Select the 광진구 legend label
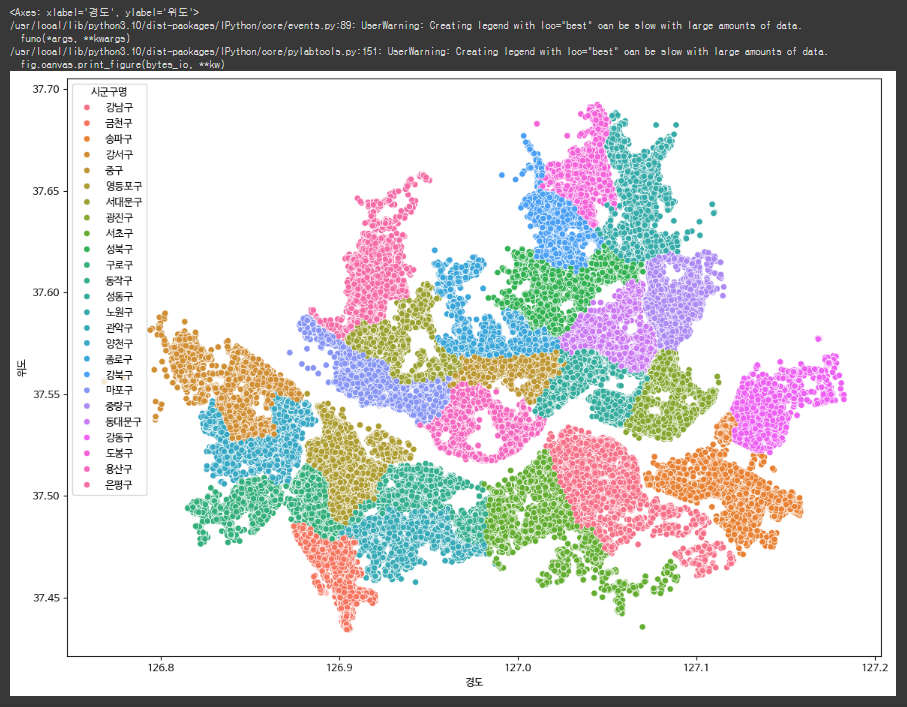The height and width of the screenshot is (707, 907). 119,218
